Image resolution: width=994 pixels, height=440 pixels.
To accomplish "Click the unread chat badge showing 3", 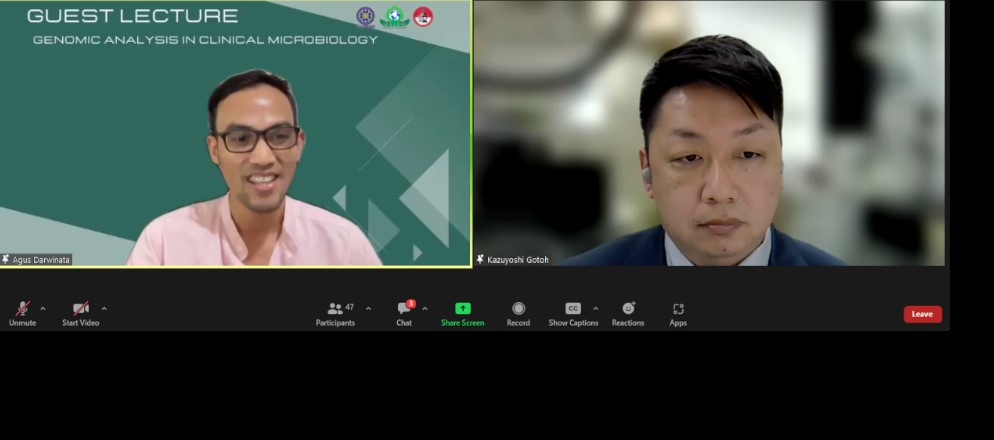I will point(411,304).
